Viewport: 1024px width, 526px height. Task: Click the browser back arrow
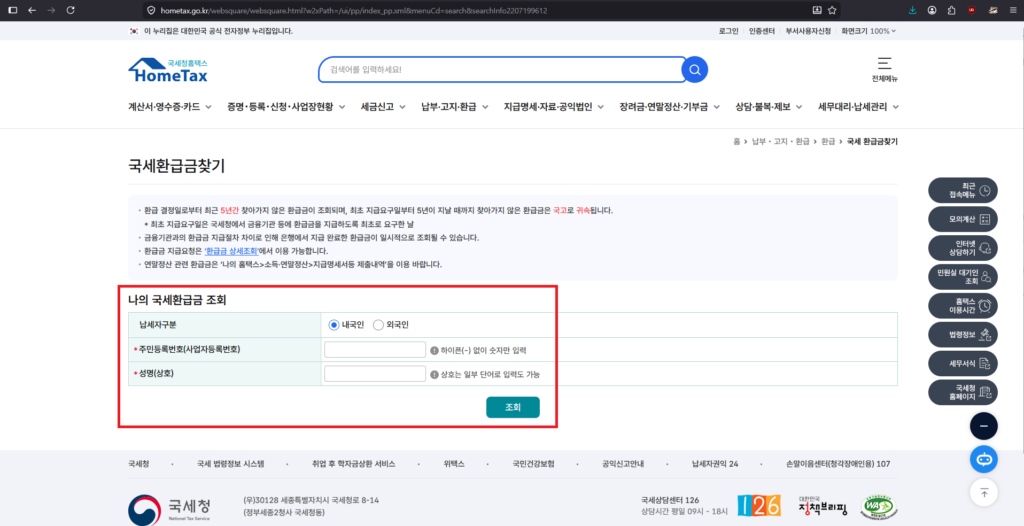32,10
